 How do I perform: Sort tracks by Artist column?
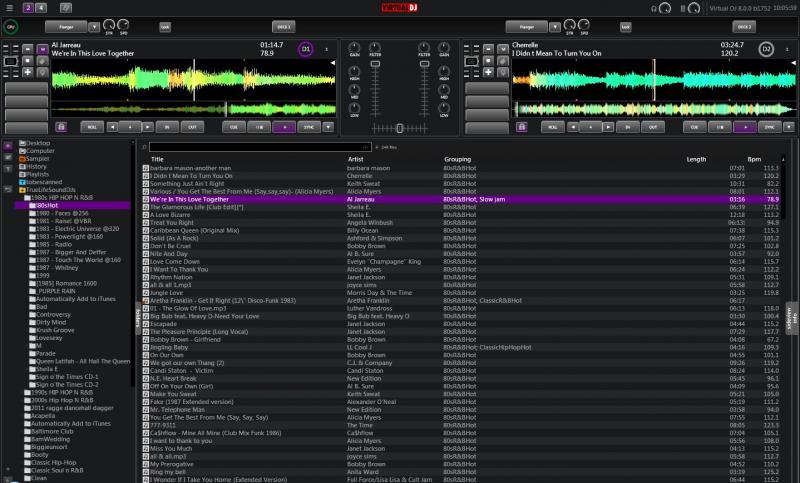coord(356,159)
